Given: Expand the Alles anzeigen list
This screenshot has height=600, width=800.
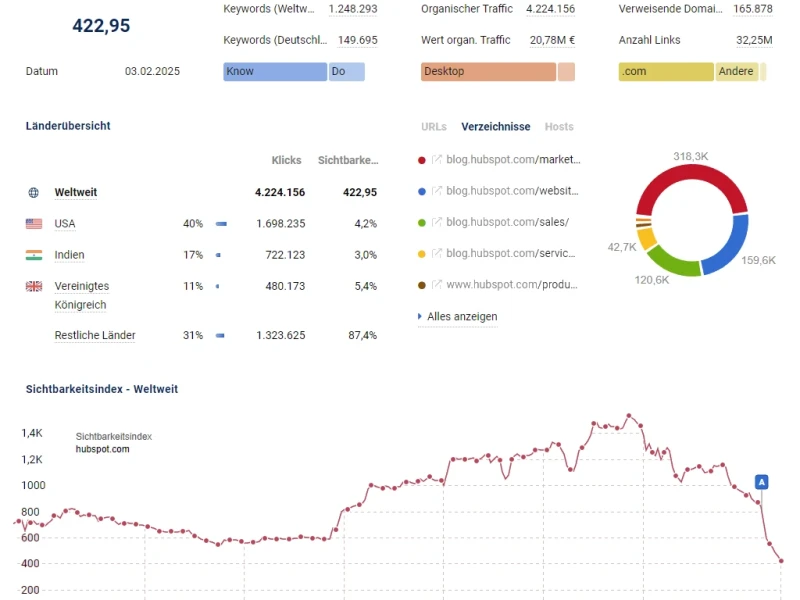Looking at the screenshot, I should (x=458, y=316).
